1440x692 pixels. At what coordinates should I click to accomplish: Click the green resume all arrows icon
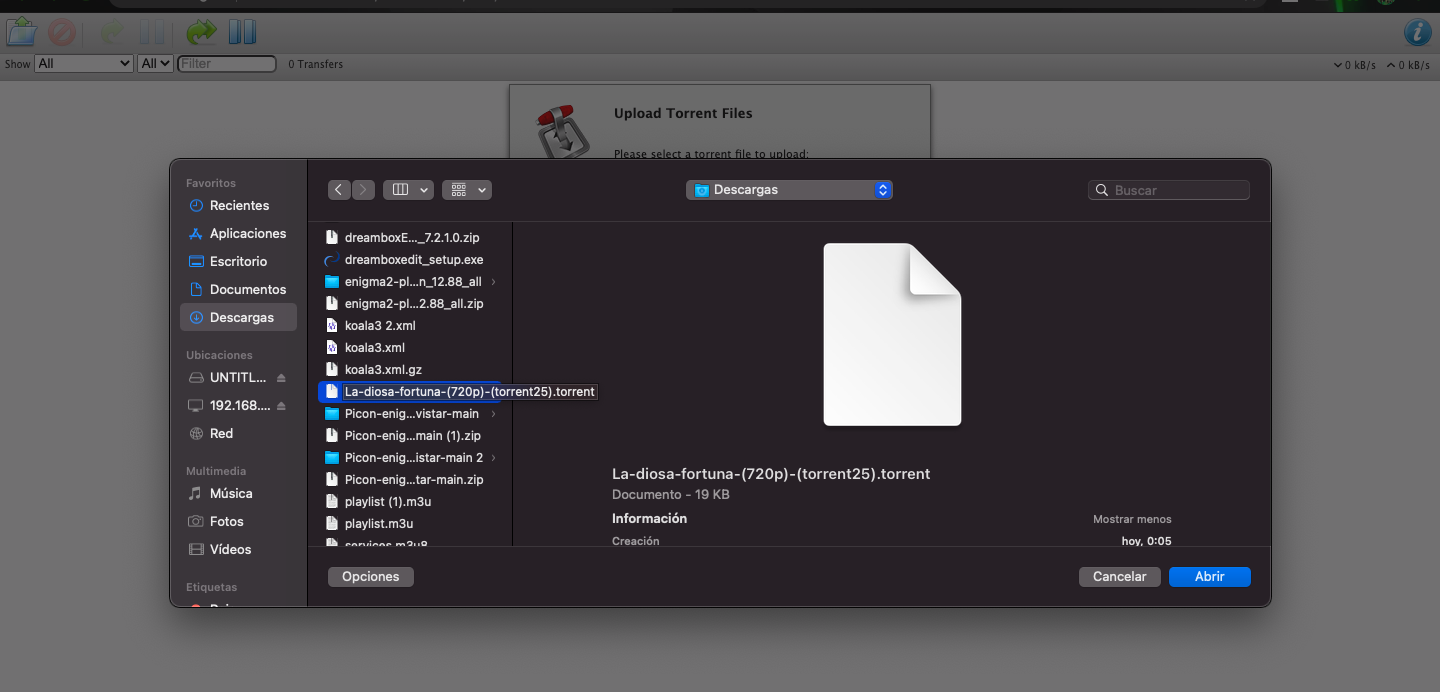click(201, 32)
